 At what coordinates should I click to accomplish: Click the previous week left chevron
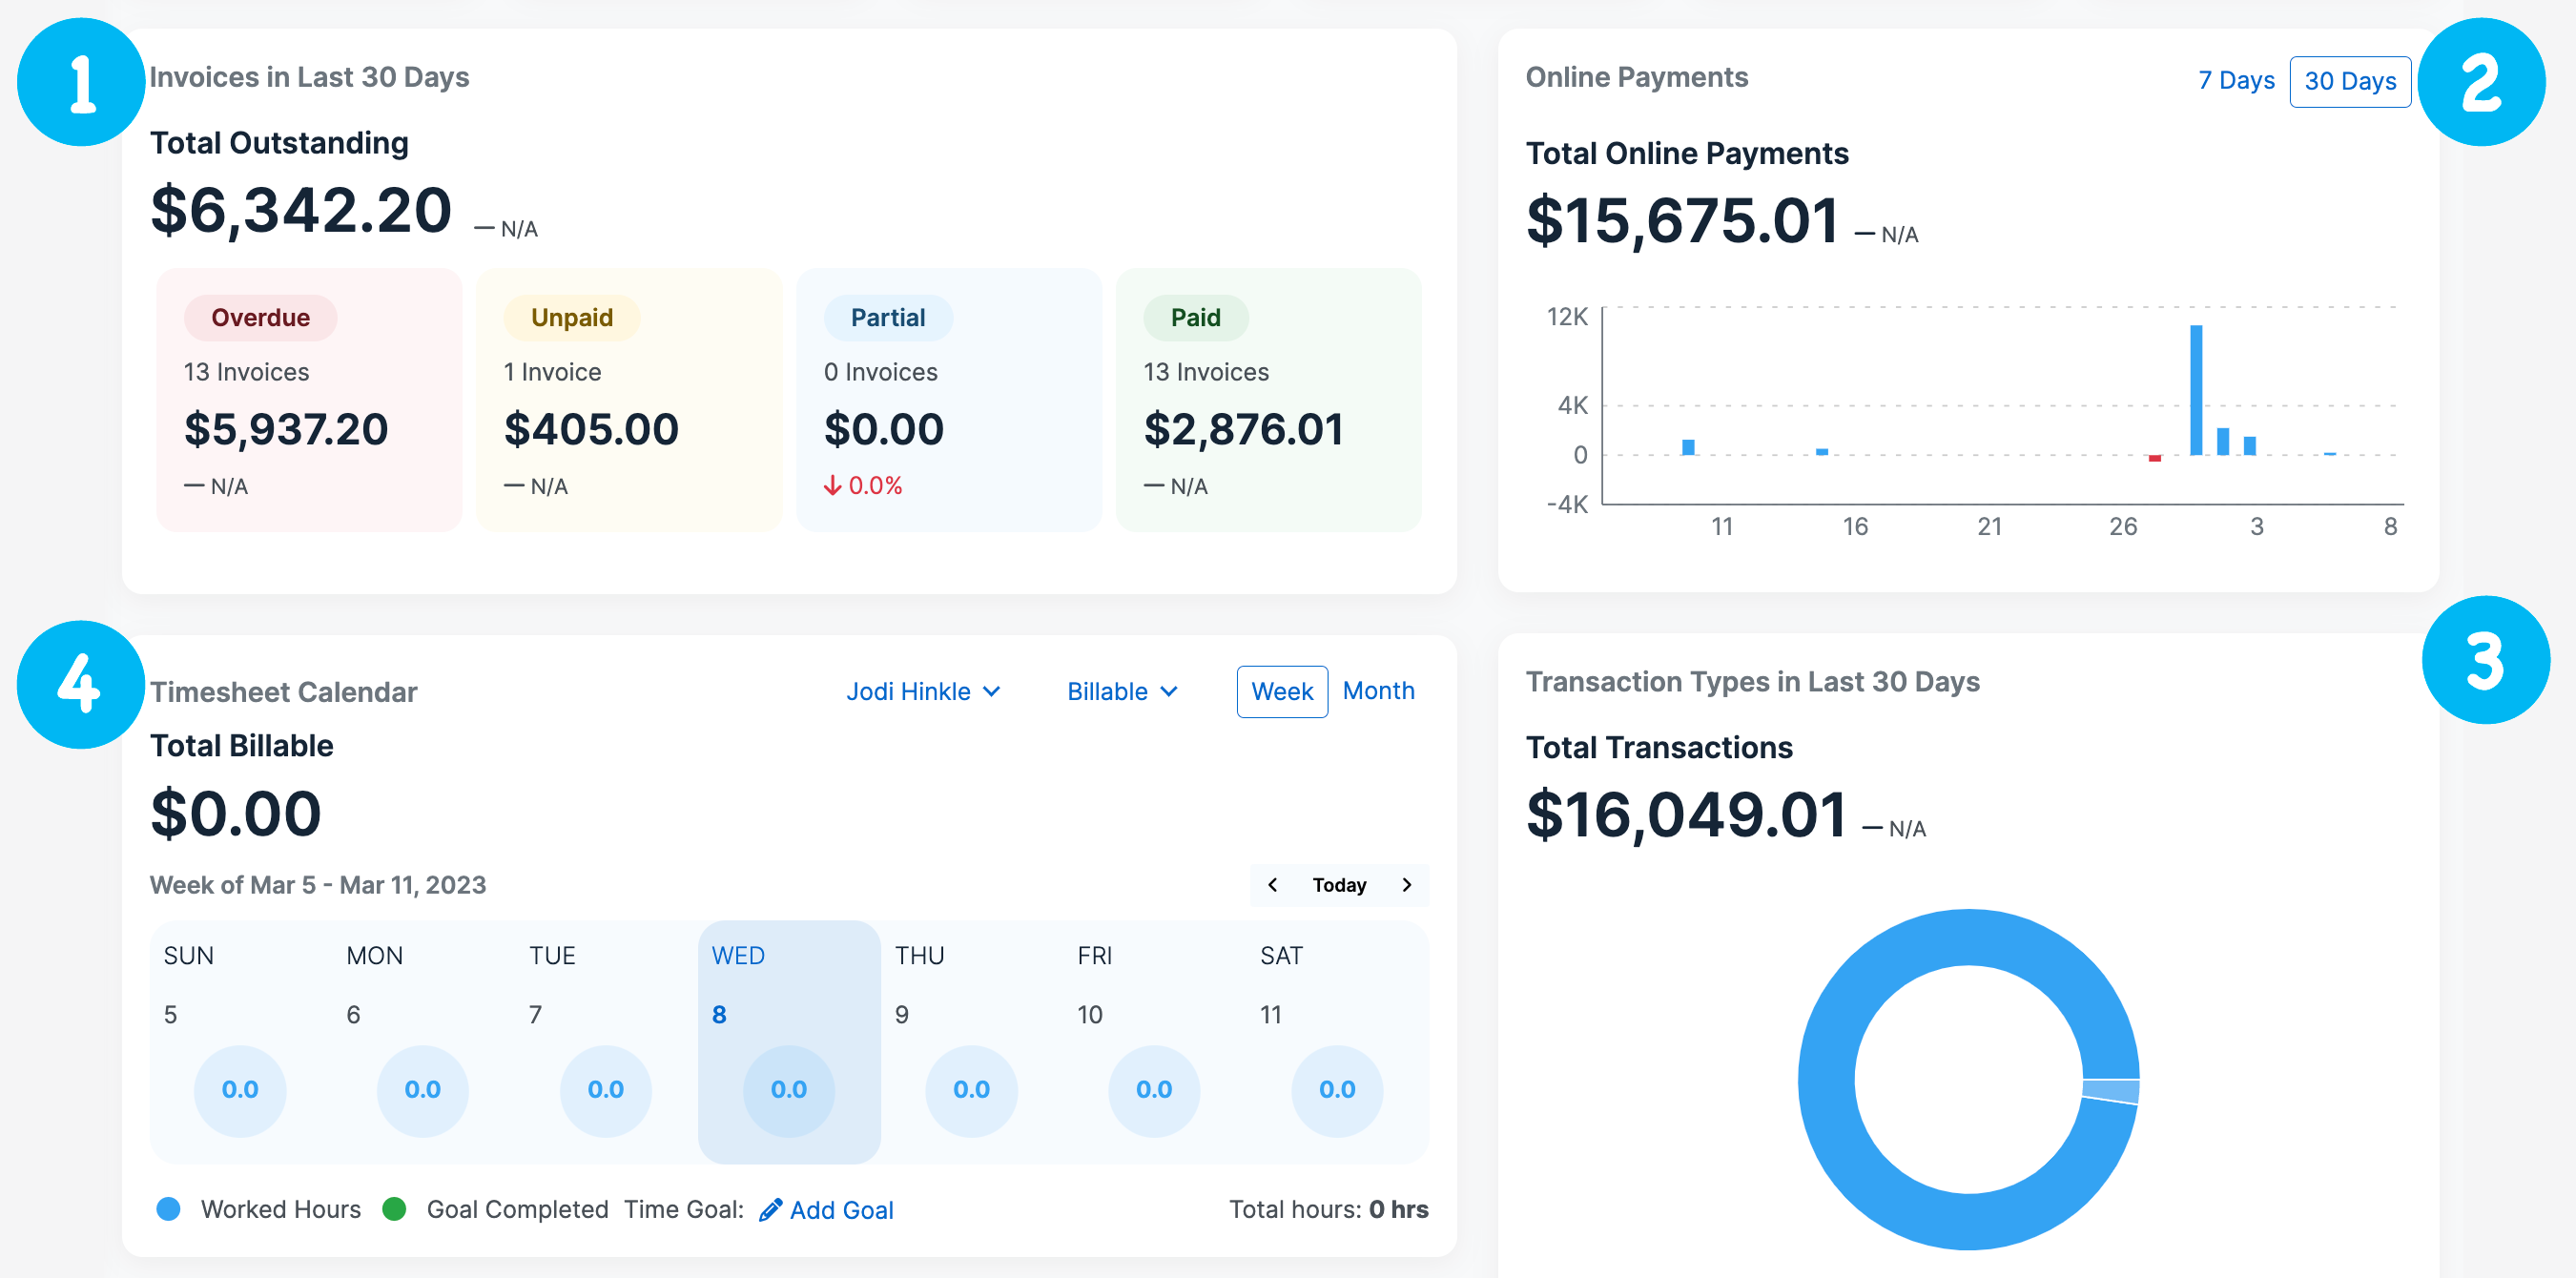pos(1274,884)
